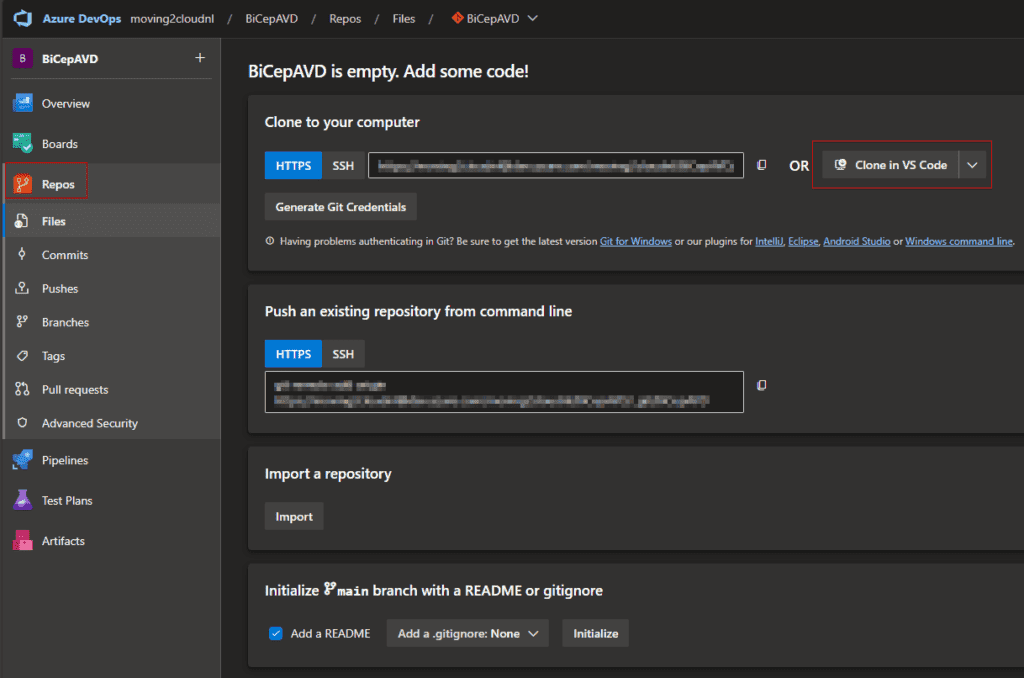This screenshot has height=678, width=1024.
Task: Uncheck the Add a README checkbox
Action: pos(276,633)
